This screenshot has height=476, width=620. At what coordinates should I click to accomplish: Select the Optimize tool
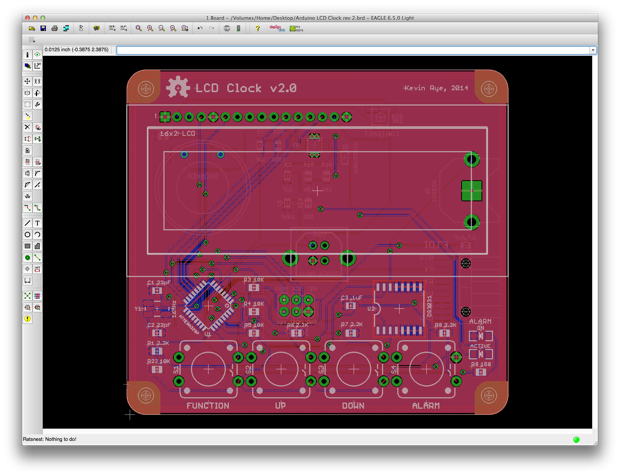click(x=37, y=185)
